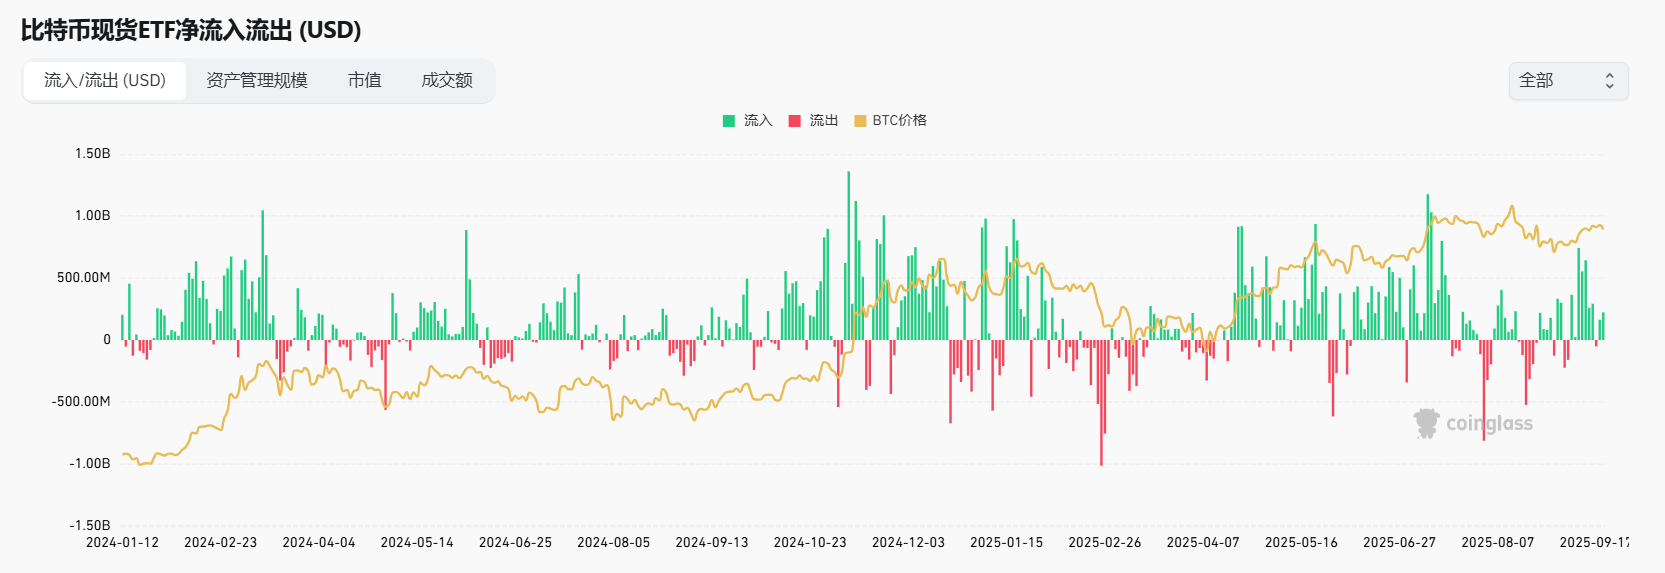Viewport: 1665px width, 573px height.
Task: Click the yellow BTC价格 legend square
Action: (x=860, y=121)
